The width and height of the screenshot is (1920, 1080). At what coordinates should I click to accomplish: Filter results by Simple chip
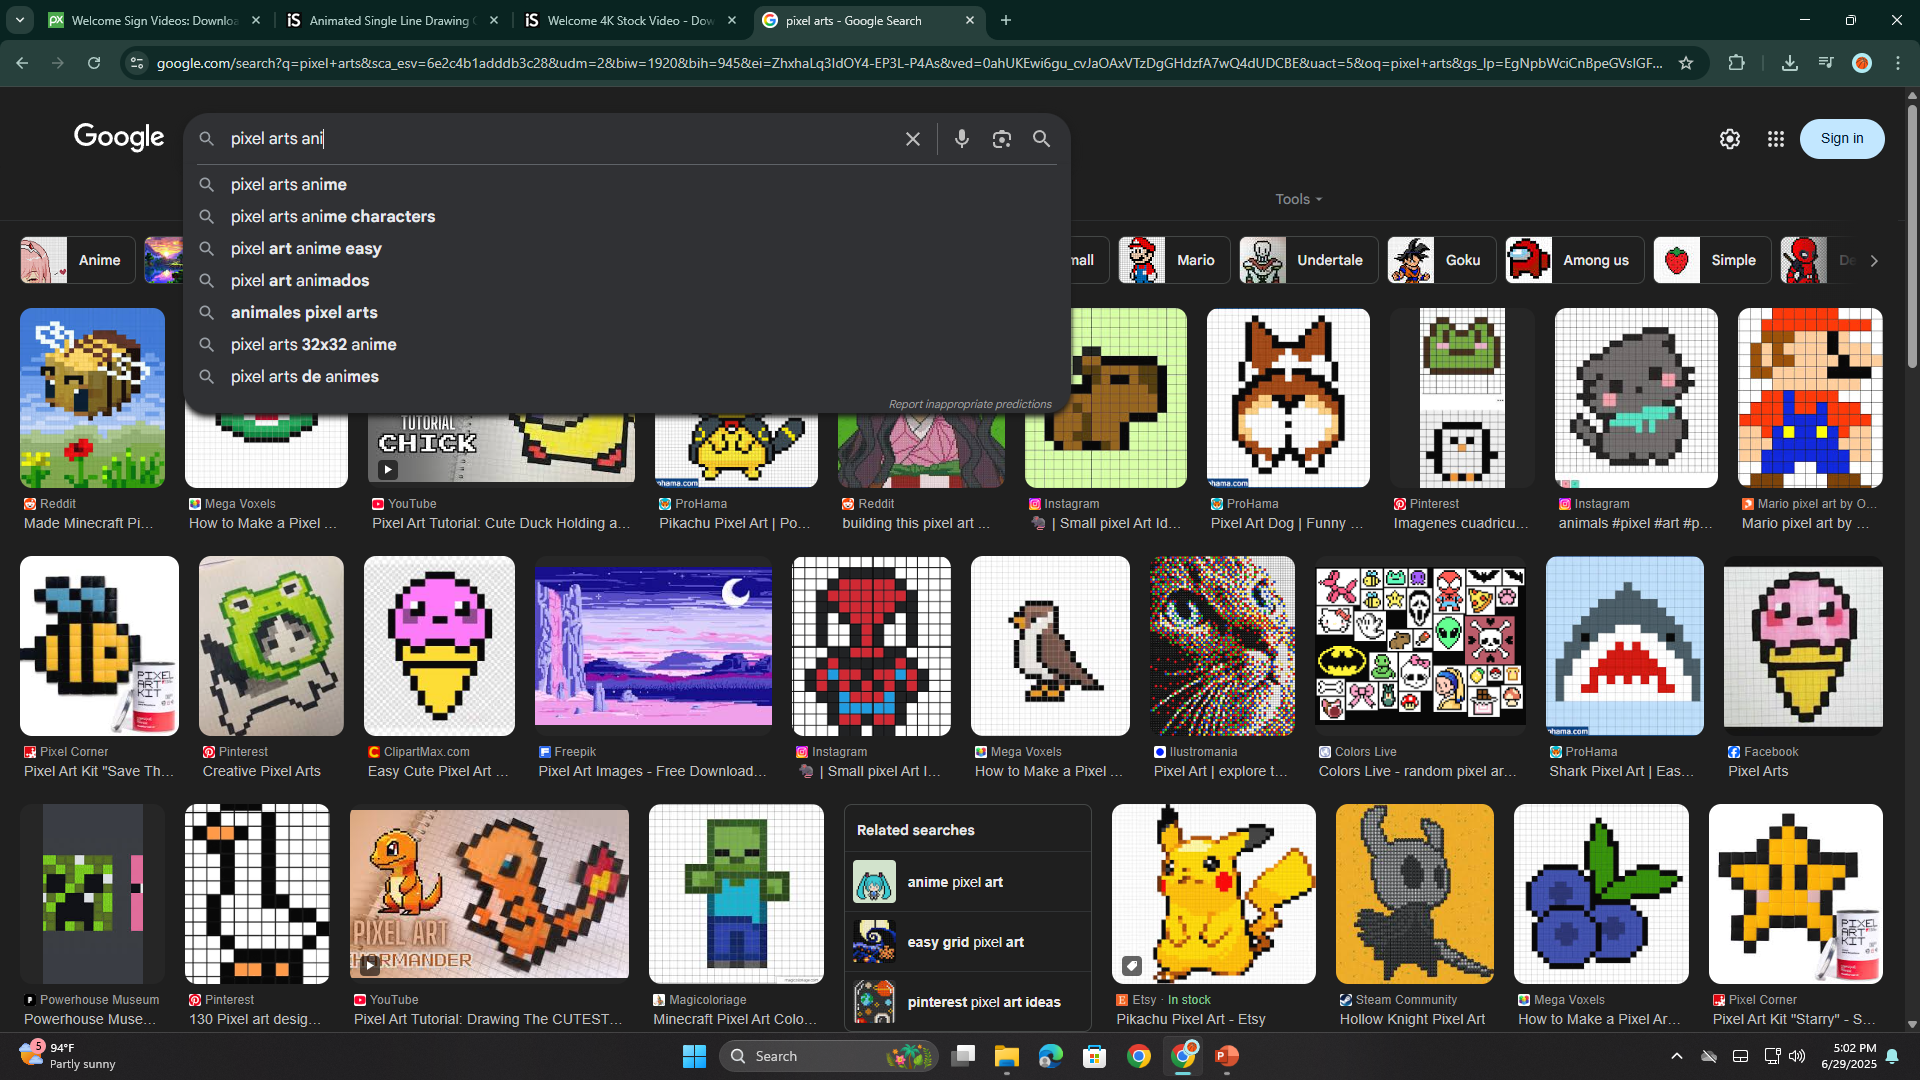[x=1712, y=260]
